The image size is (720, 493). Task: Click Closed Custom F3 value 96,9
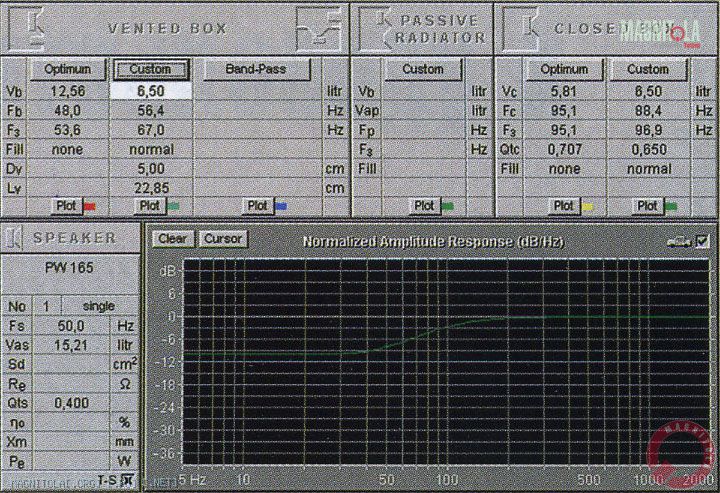(x=648, y=130)
